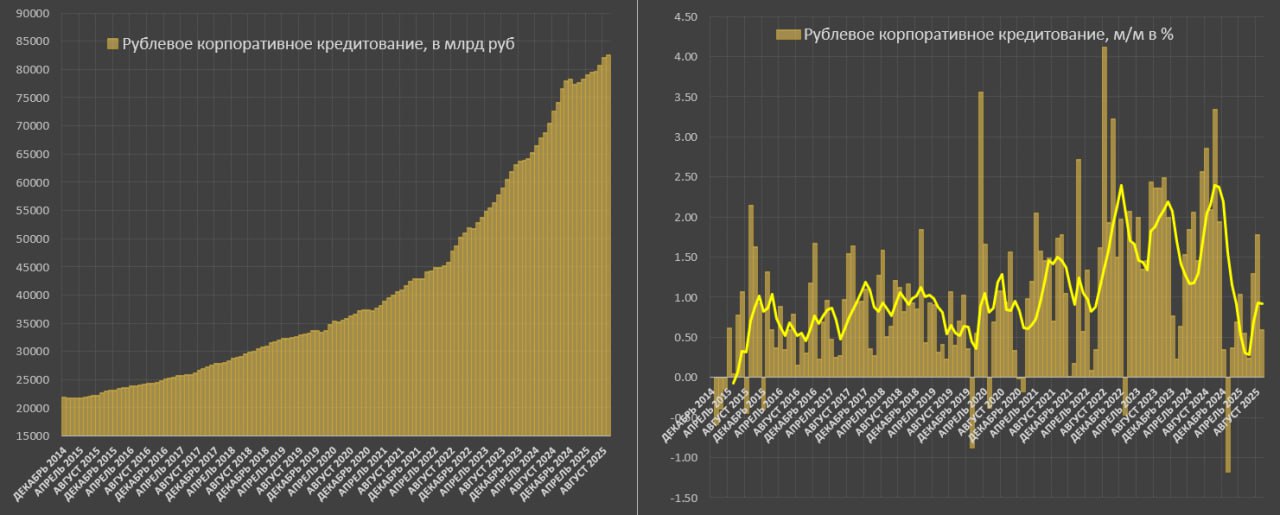The width and height of the screenshot is (1280, 515).
Task: Click the 4.50 y-axis label
Action: (x=684, y=17)
